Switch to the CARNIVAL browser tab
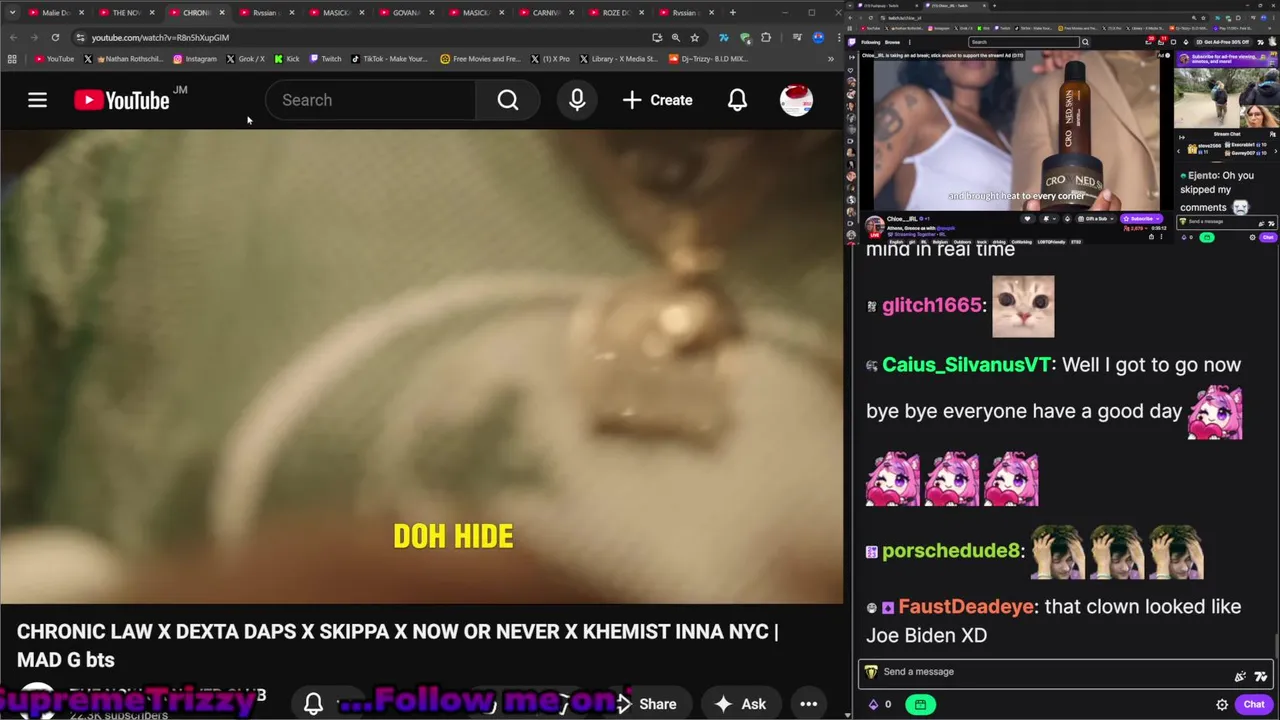The width and height of the screenshot is (1280, 720). (545, 13)
